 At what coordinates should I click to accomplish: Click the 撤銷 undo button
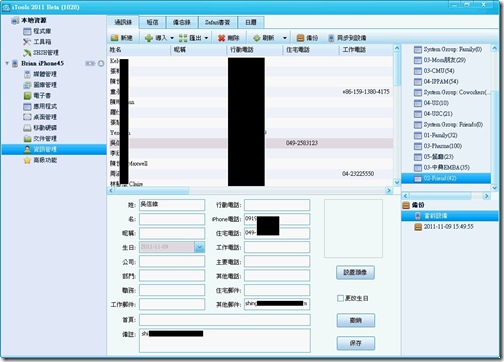click(356, 321)
